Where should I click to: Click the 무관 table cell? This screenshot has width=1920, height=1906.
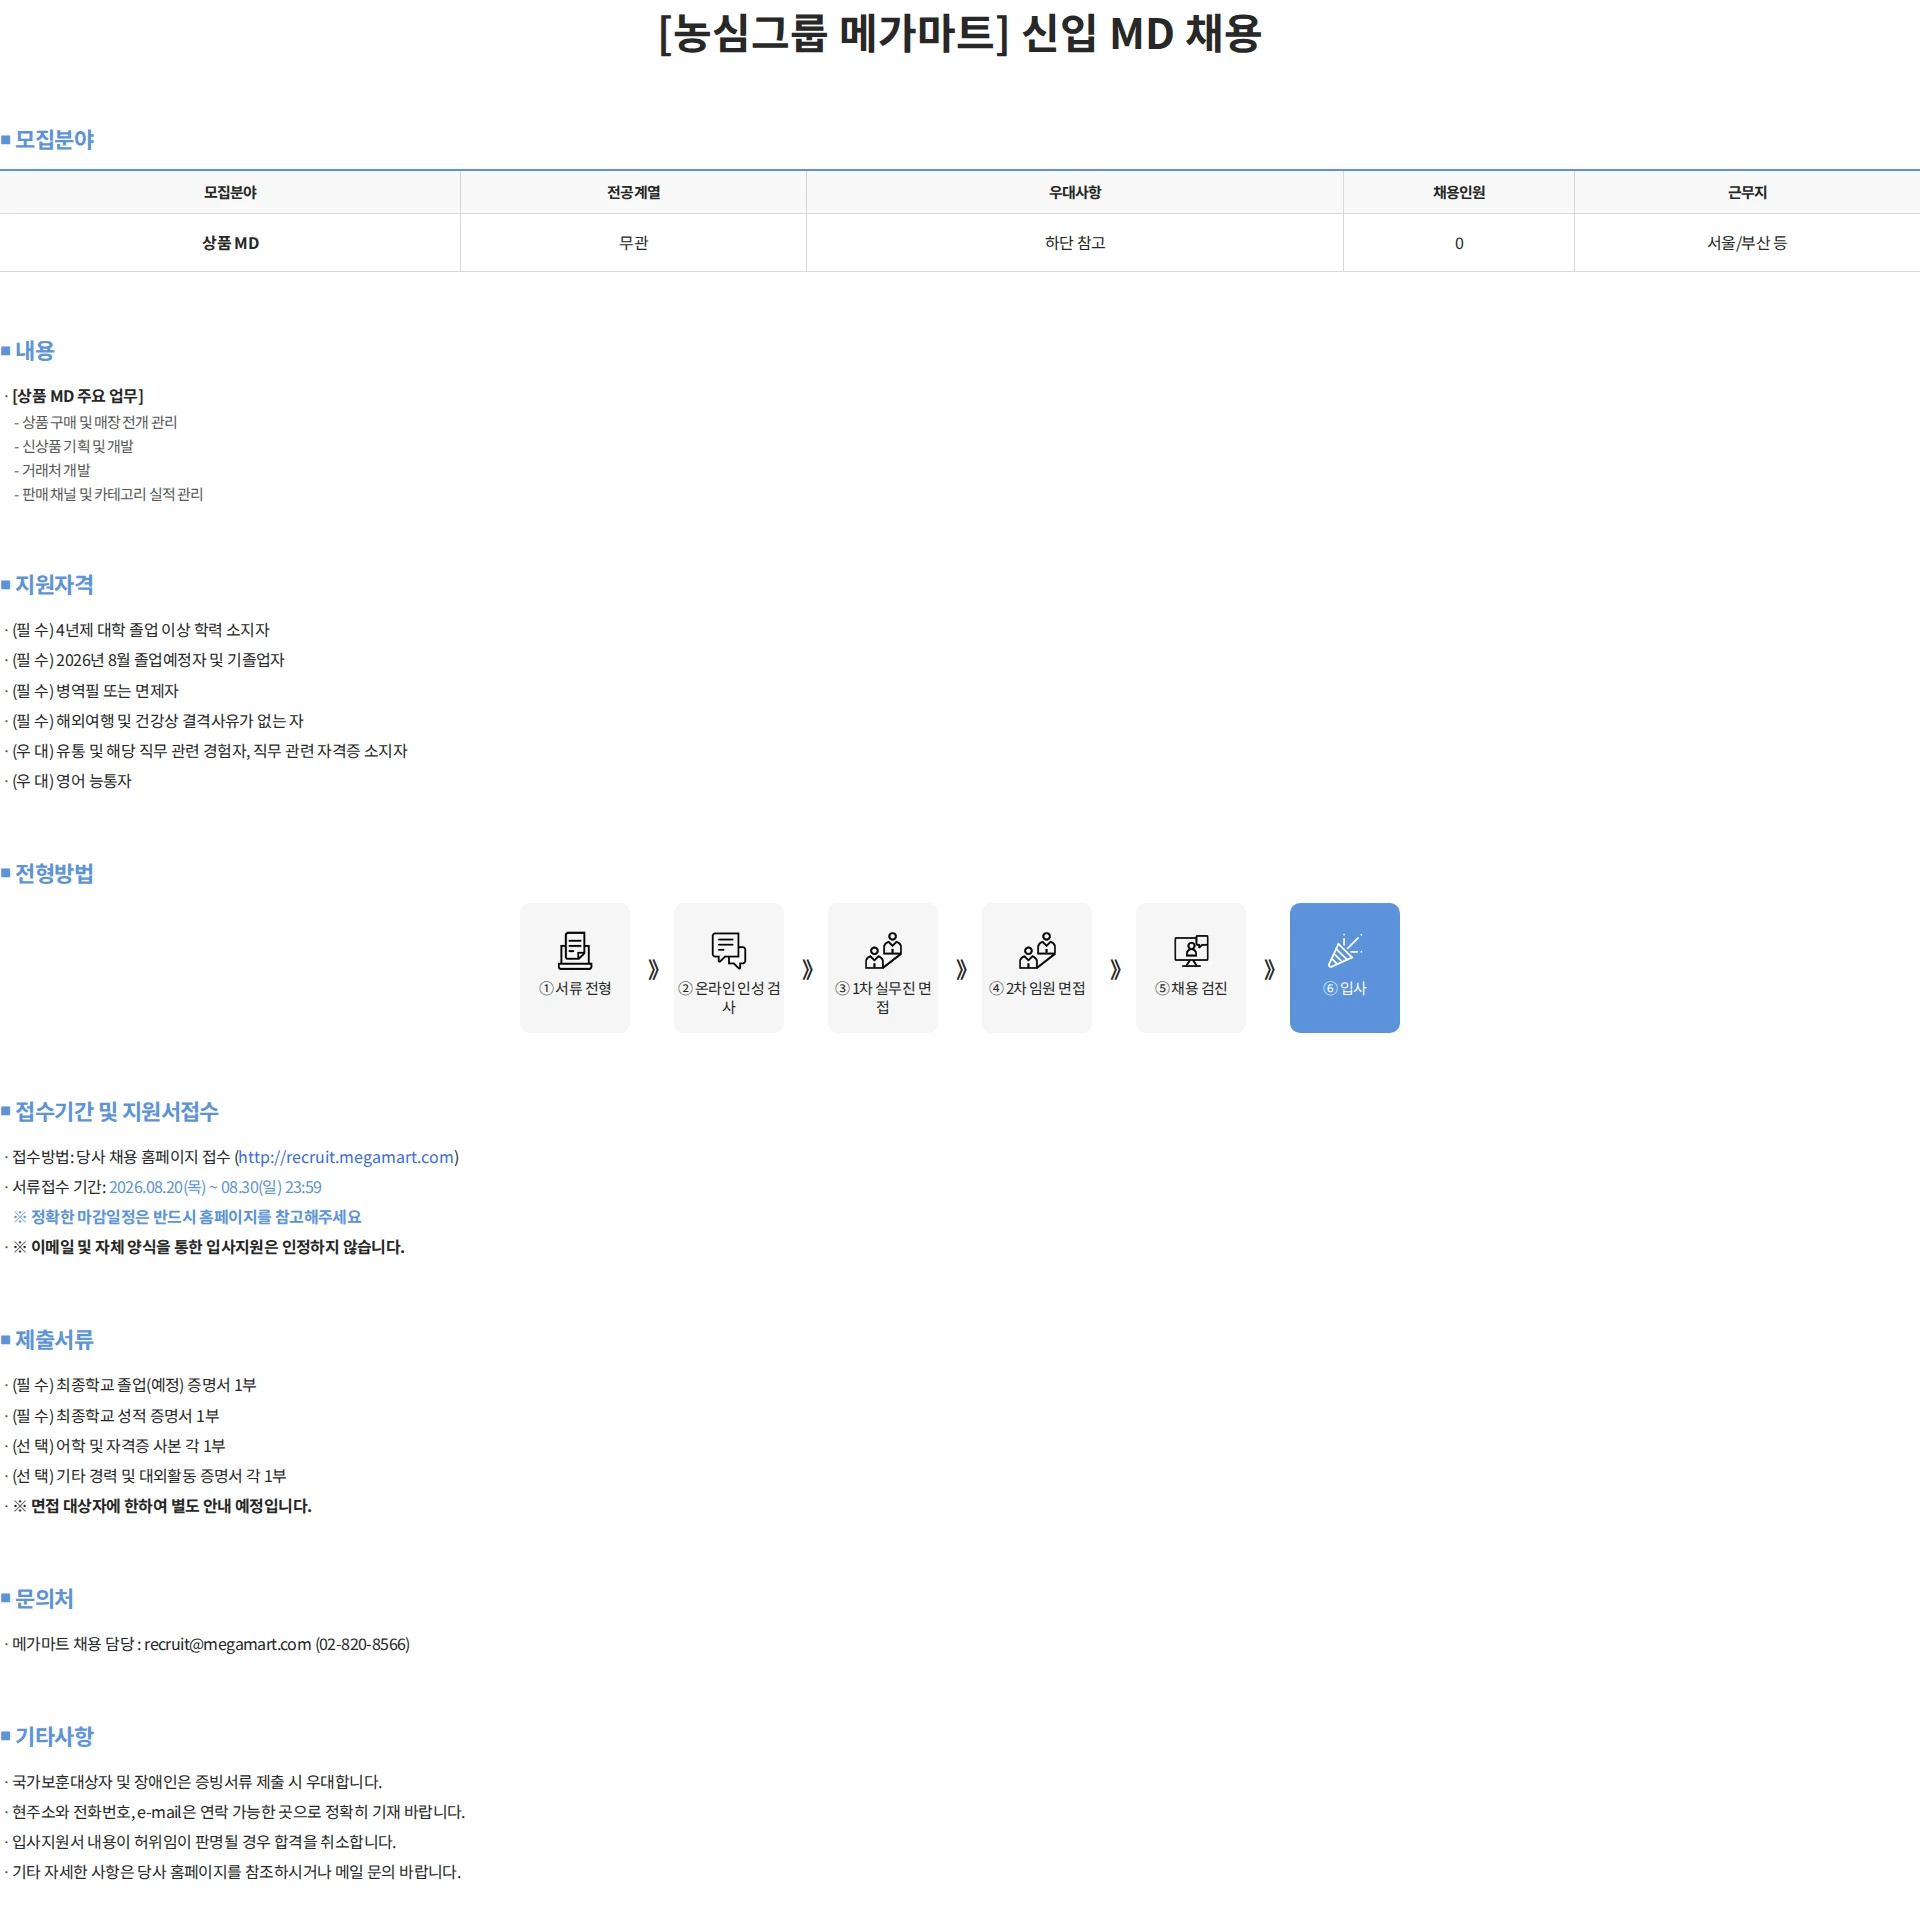633,243
